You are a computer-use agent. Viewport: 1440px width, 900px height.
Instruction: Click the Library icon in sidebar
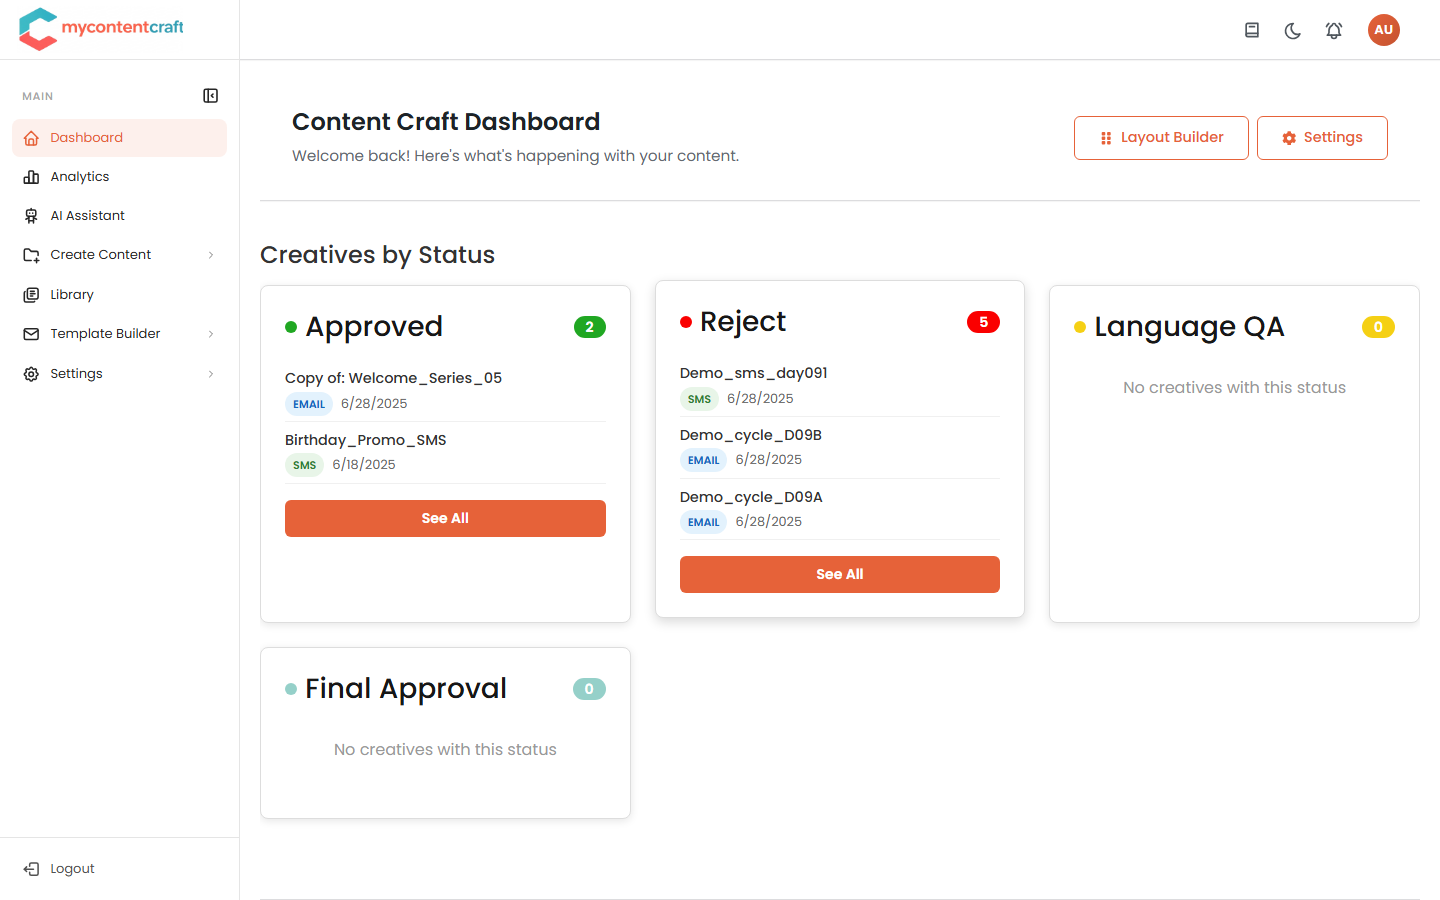pos(31,295)
